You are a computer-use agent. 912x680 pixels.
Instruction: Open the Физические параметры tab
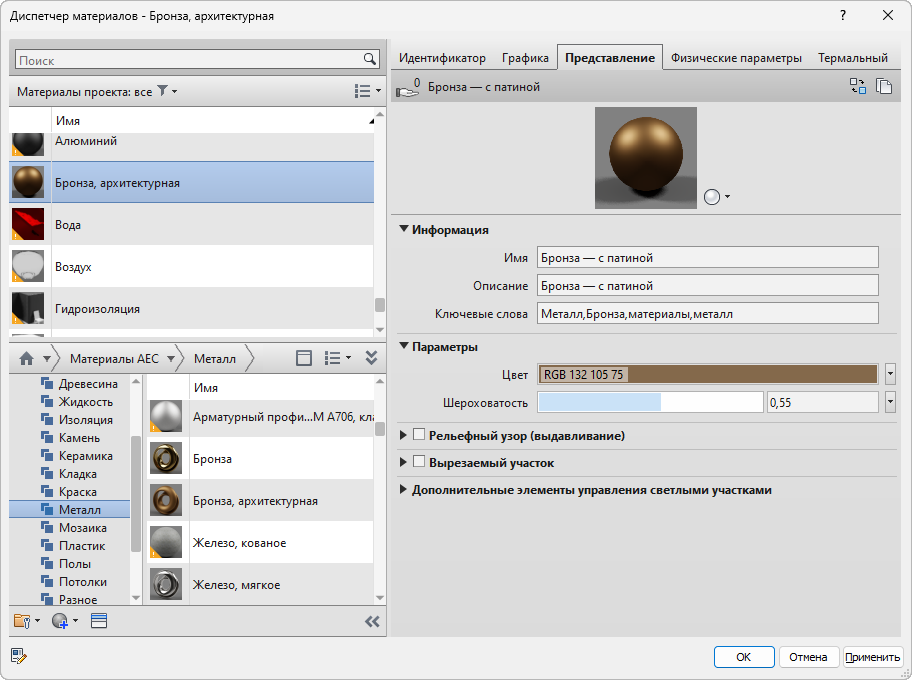736,58
